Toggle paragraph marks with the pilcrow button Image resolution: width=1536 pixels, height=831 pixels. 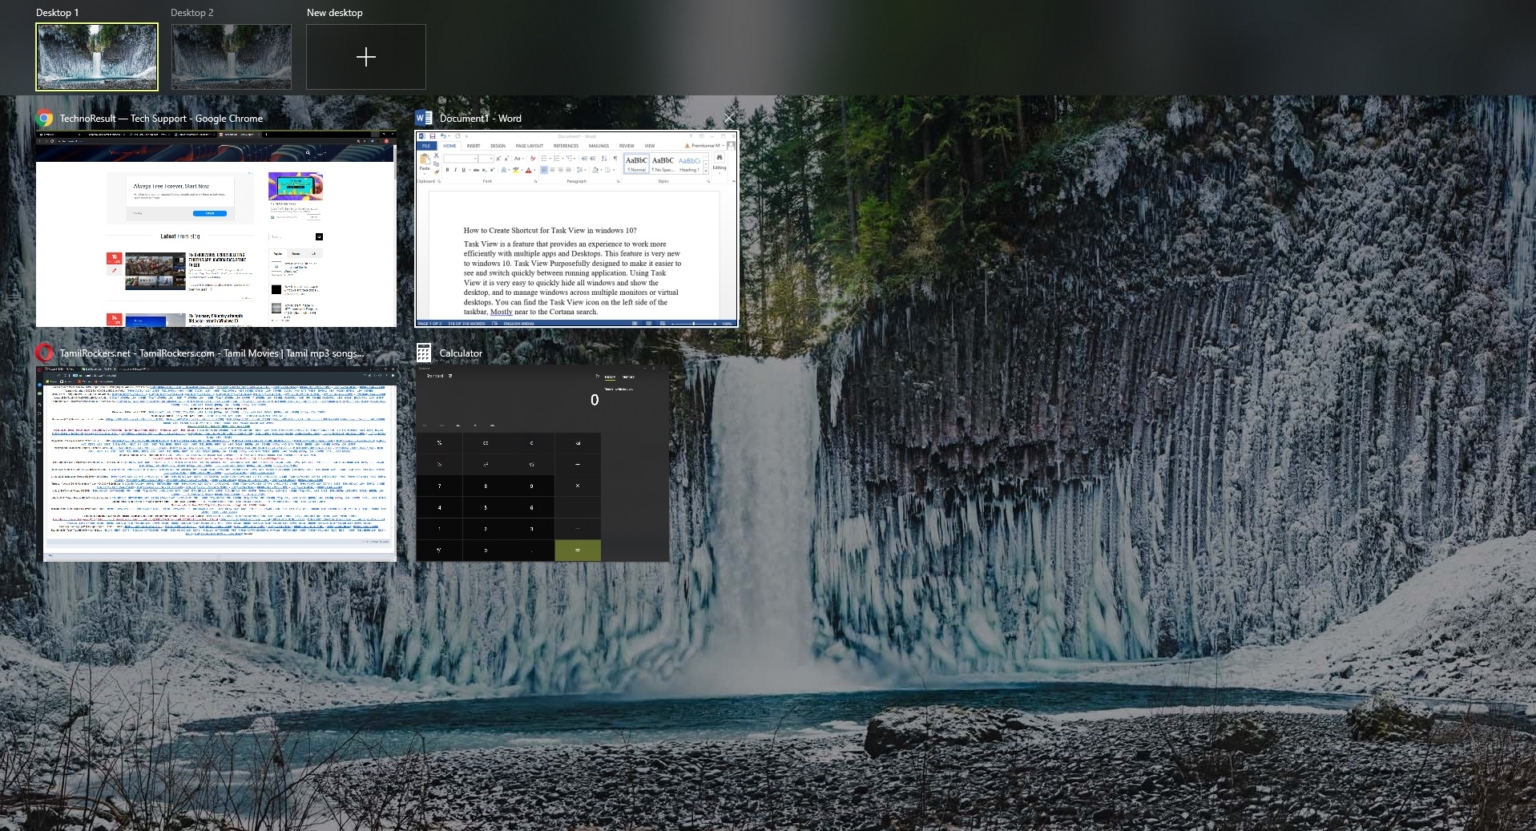pyautogui.click(x=613, y=159)
